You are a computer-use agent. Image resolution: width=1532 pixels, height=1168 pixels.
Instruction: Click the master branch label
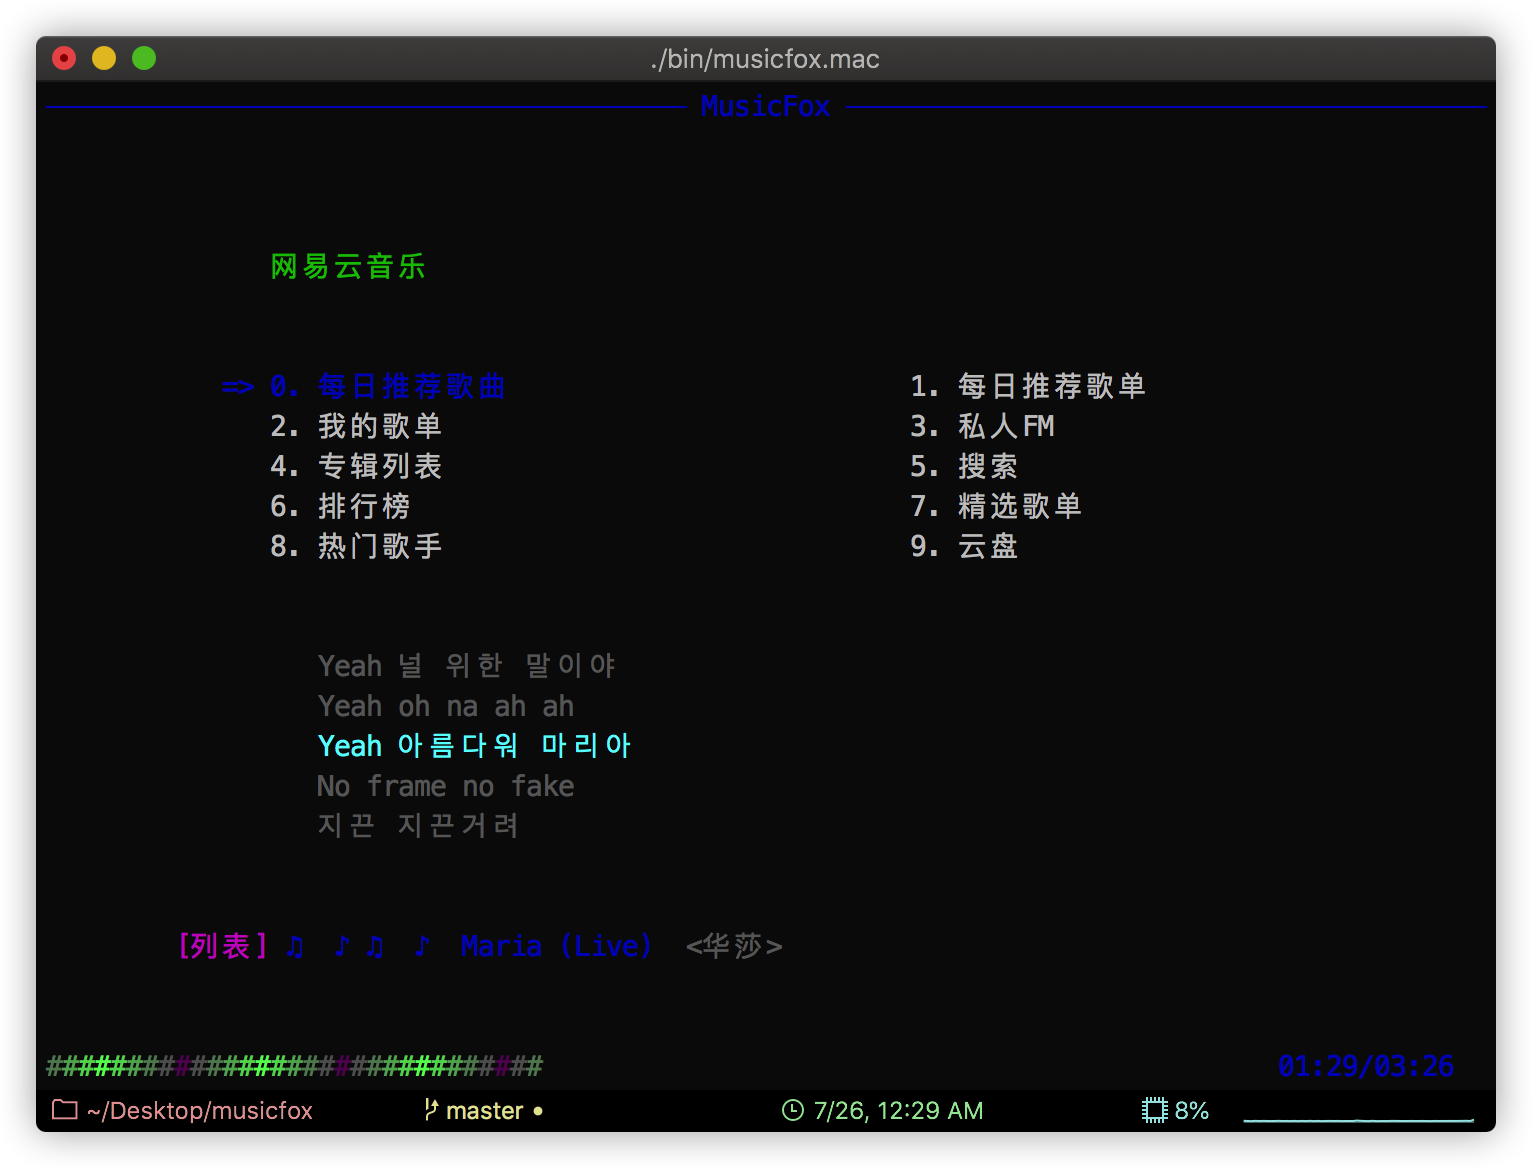[x=485, y=1111]
